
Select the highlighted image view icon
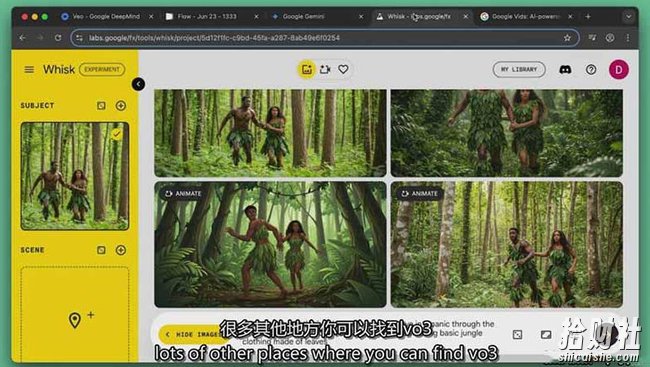coord(306,69)
